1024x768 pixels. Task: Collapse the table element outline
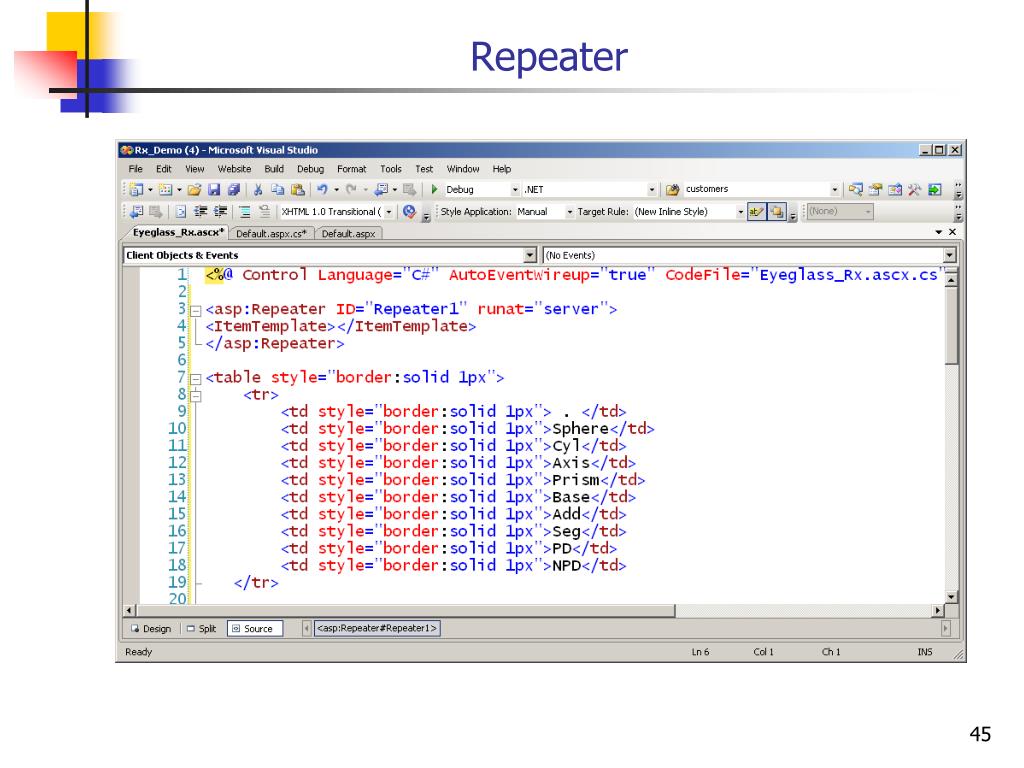pyautogui.click(x=195, y=379)
